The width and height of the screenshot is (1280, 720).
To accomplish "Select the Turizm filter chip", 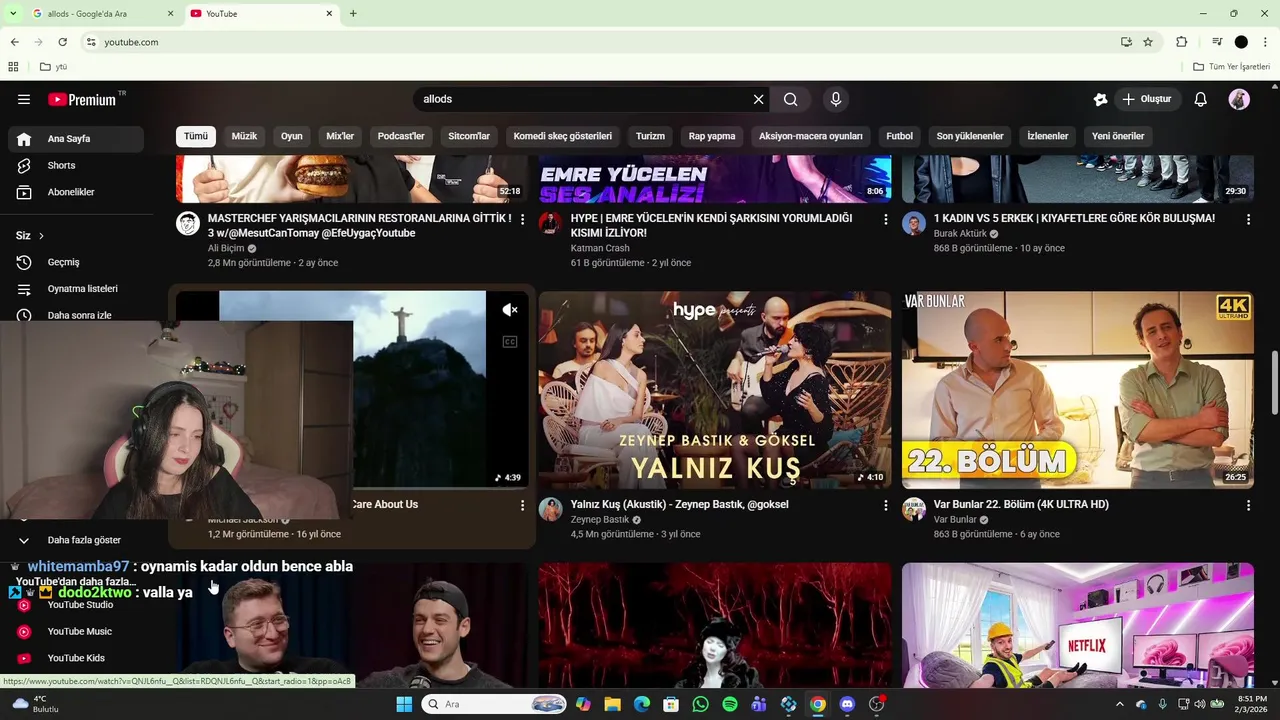I will [650, 136].
